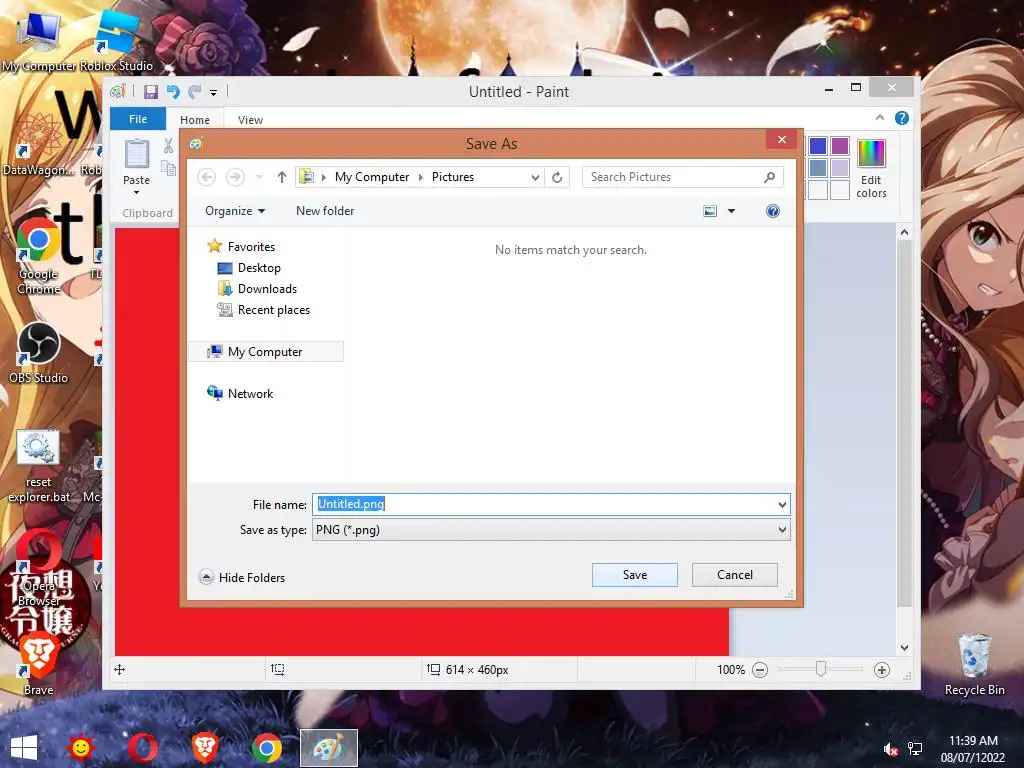
Task: Refresh the Pictures folder view
Action: 557,177
